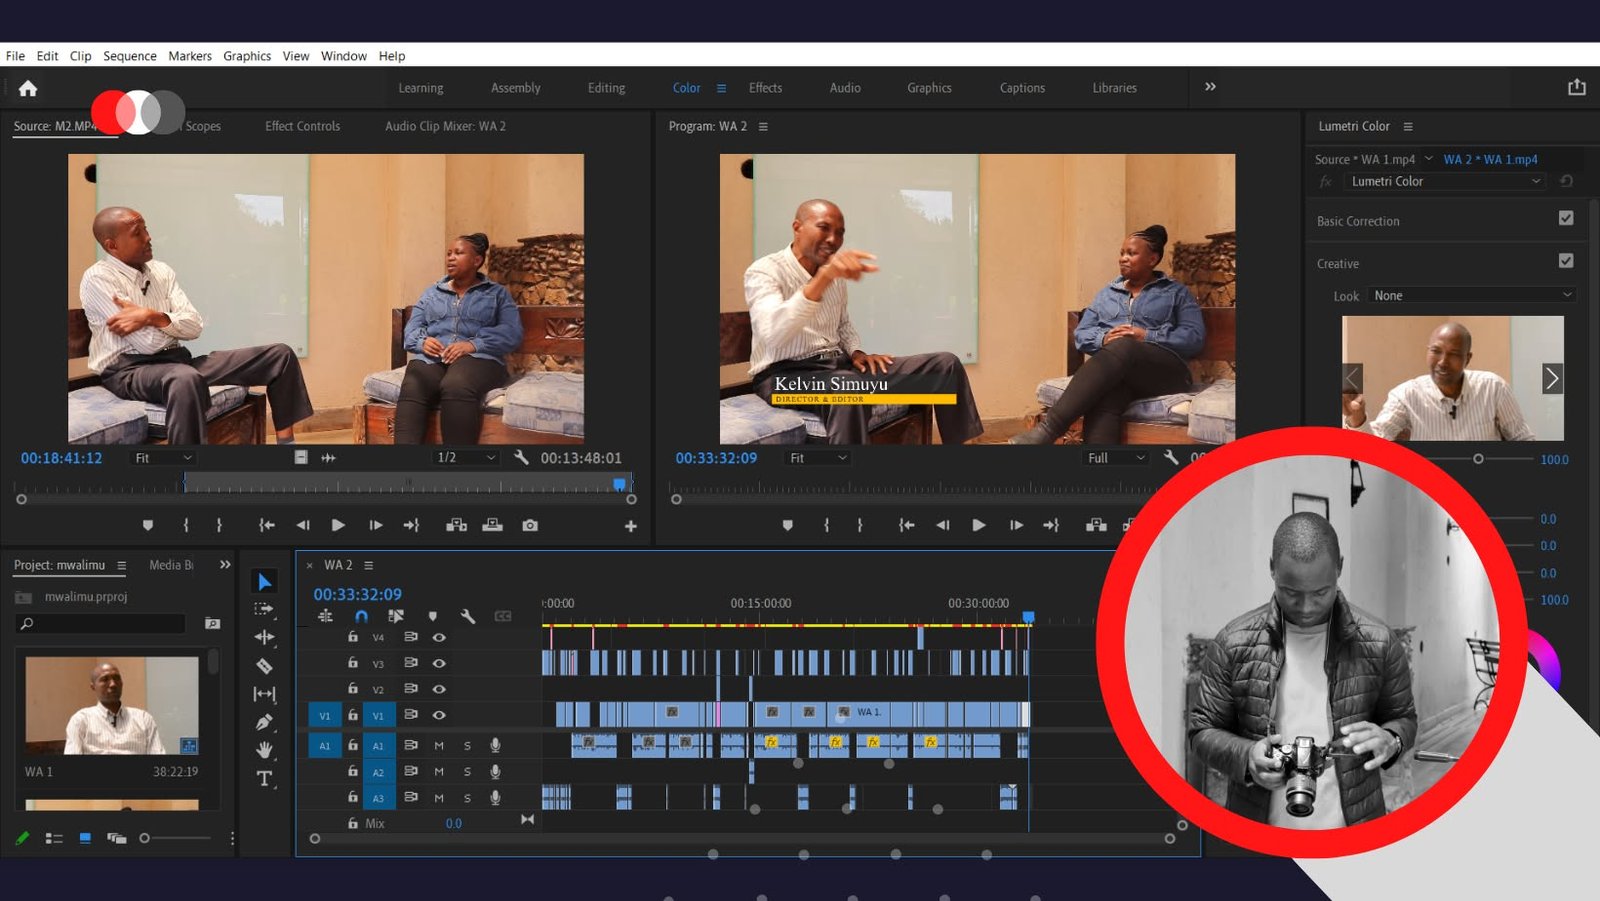1600x901 pixels.
Task: Open the Program monitor settings wrench
Action: (x=1171, y=457)
